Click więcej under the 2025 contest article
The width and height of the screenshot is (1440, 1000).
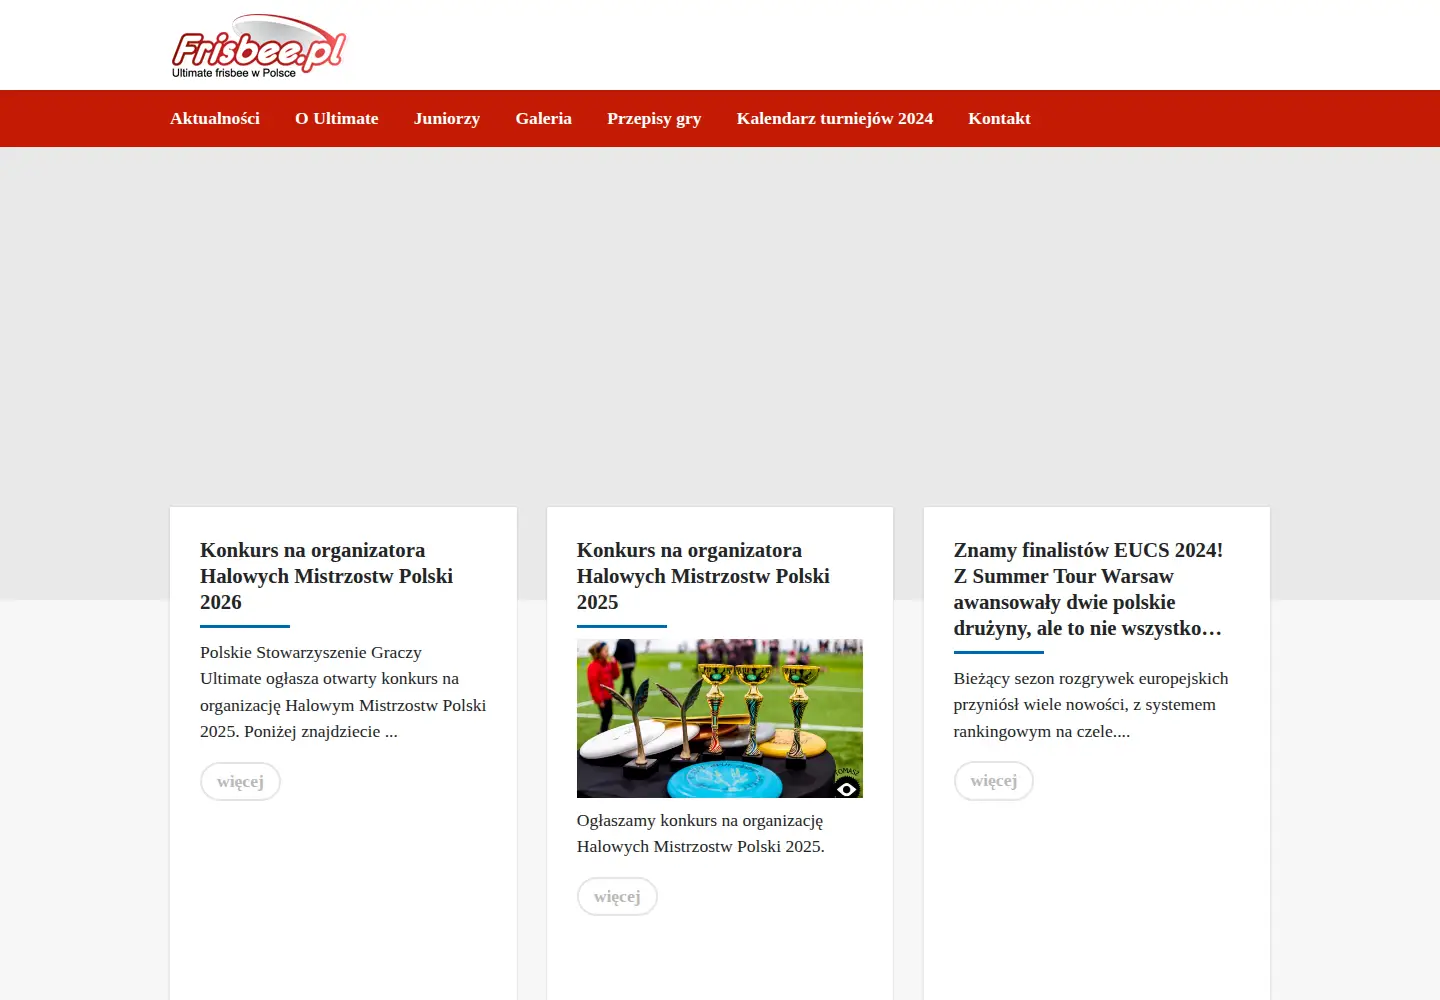[617, 896]
